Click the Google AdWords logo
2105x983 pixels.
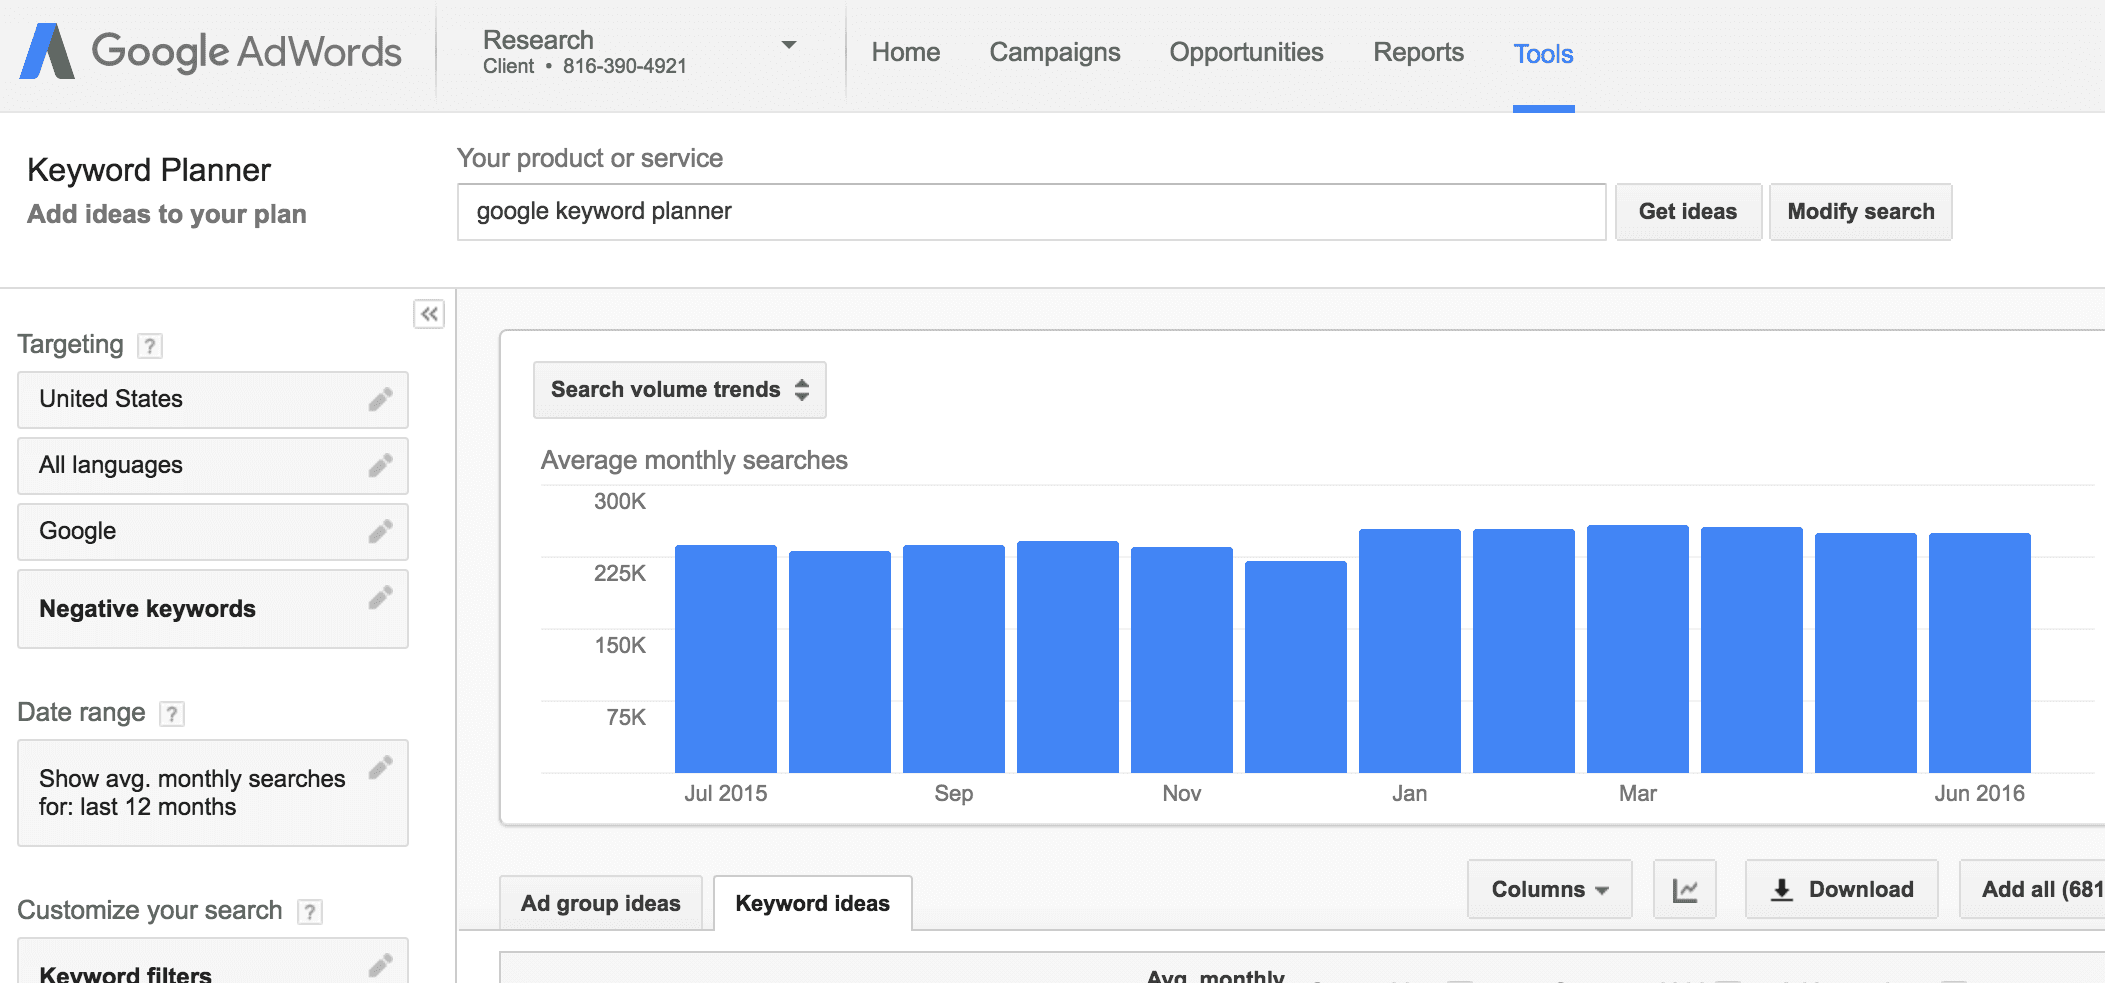coord(211,52)
